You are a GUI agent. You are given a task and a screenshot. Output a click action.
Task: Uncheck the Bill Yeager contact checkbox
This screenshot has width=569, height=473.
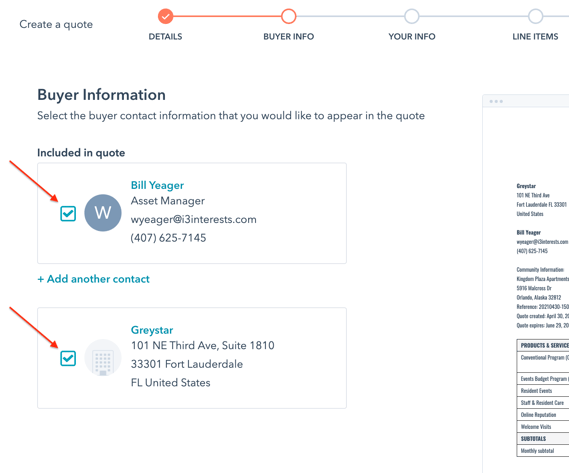coord(68,213)
